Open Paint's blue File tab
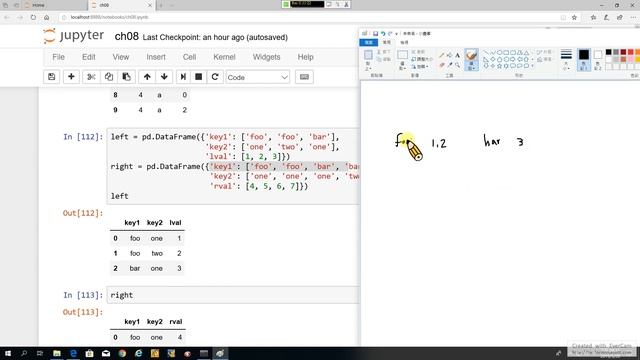640x360 pixels. [x=369, y=42]
